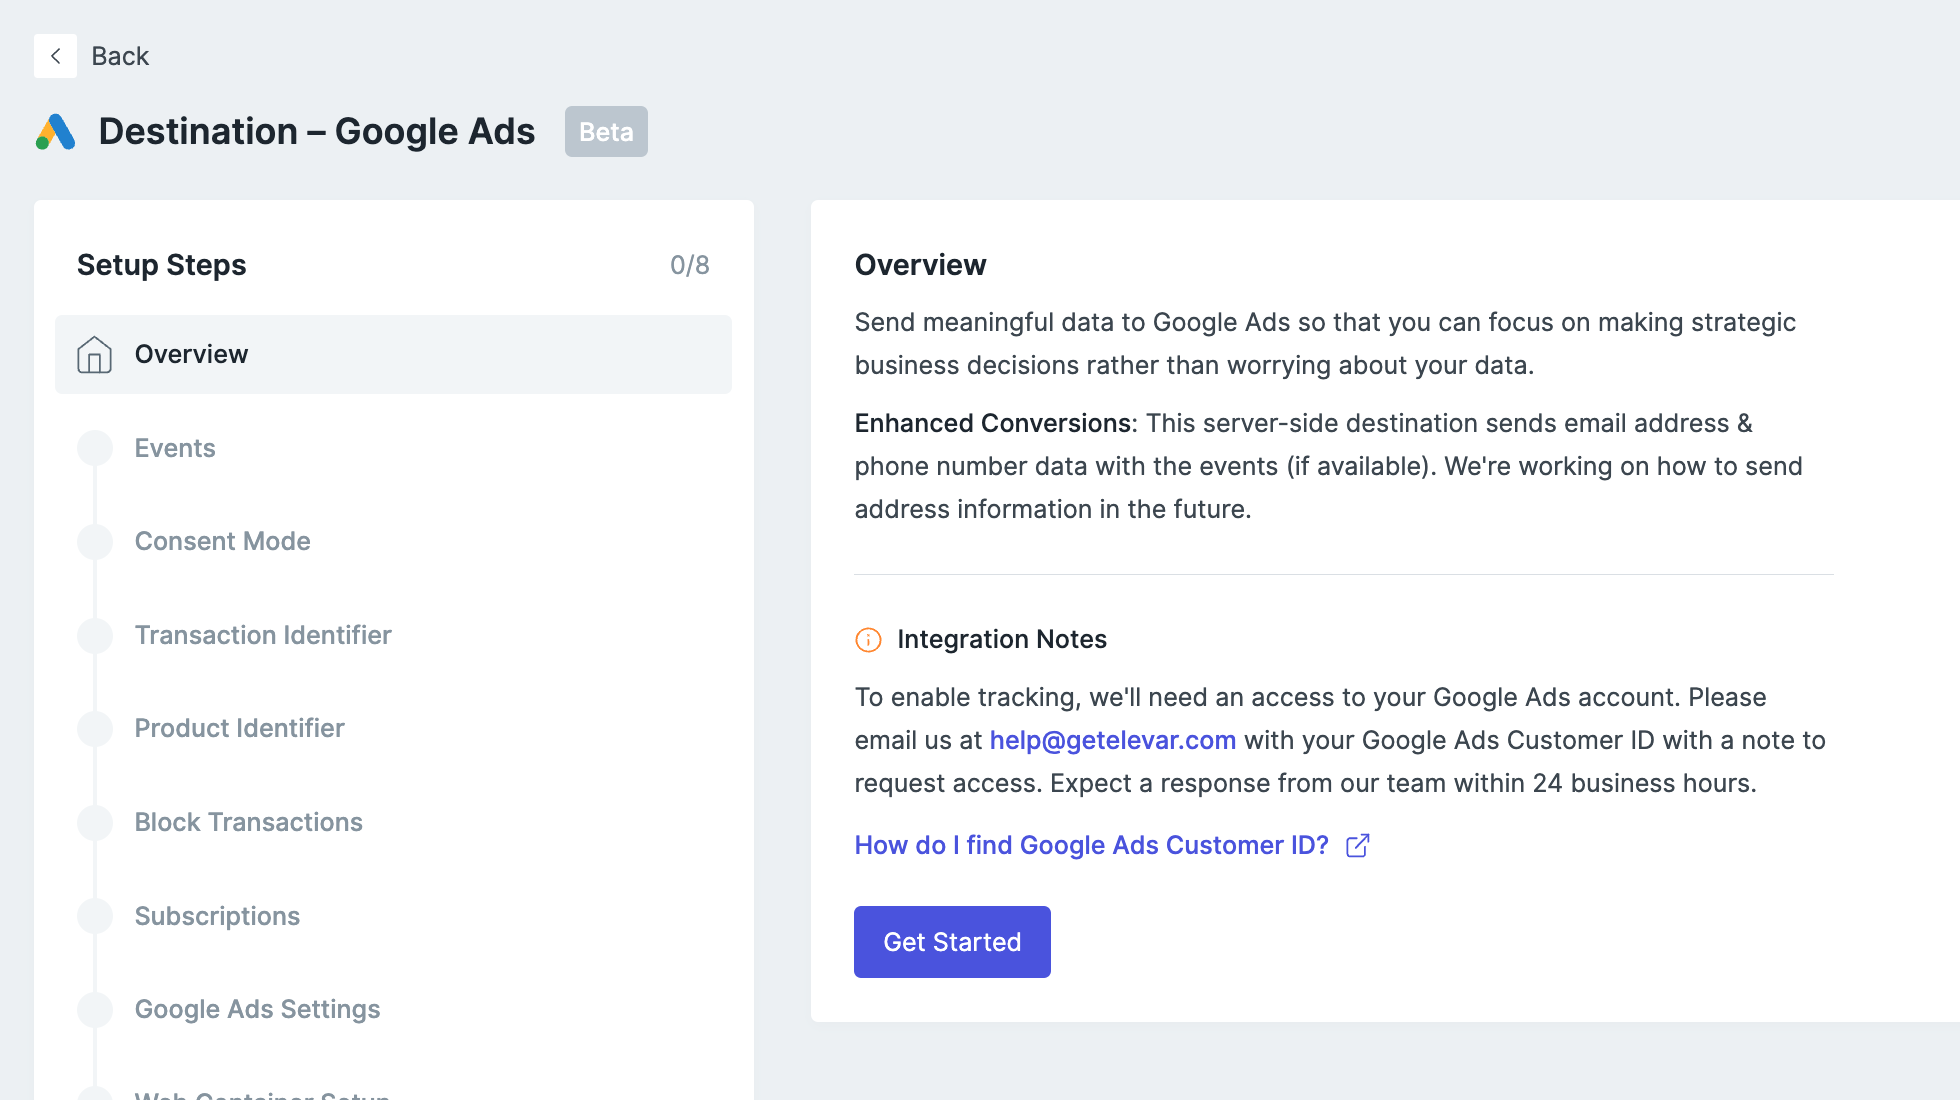Select Product Identifier step
1960x1100 pixels.
[x=239, y=728]
